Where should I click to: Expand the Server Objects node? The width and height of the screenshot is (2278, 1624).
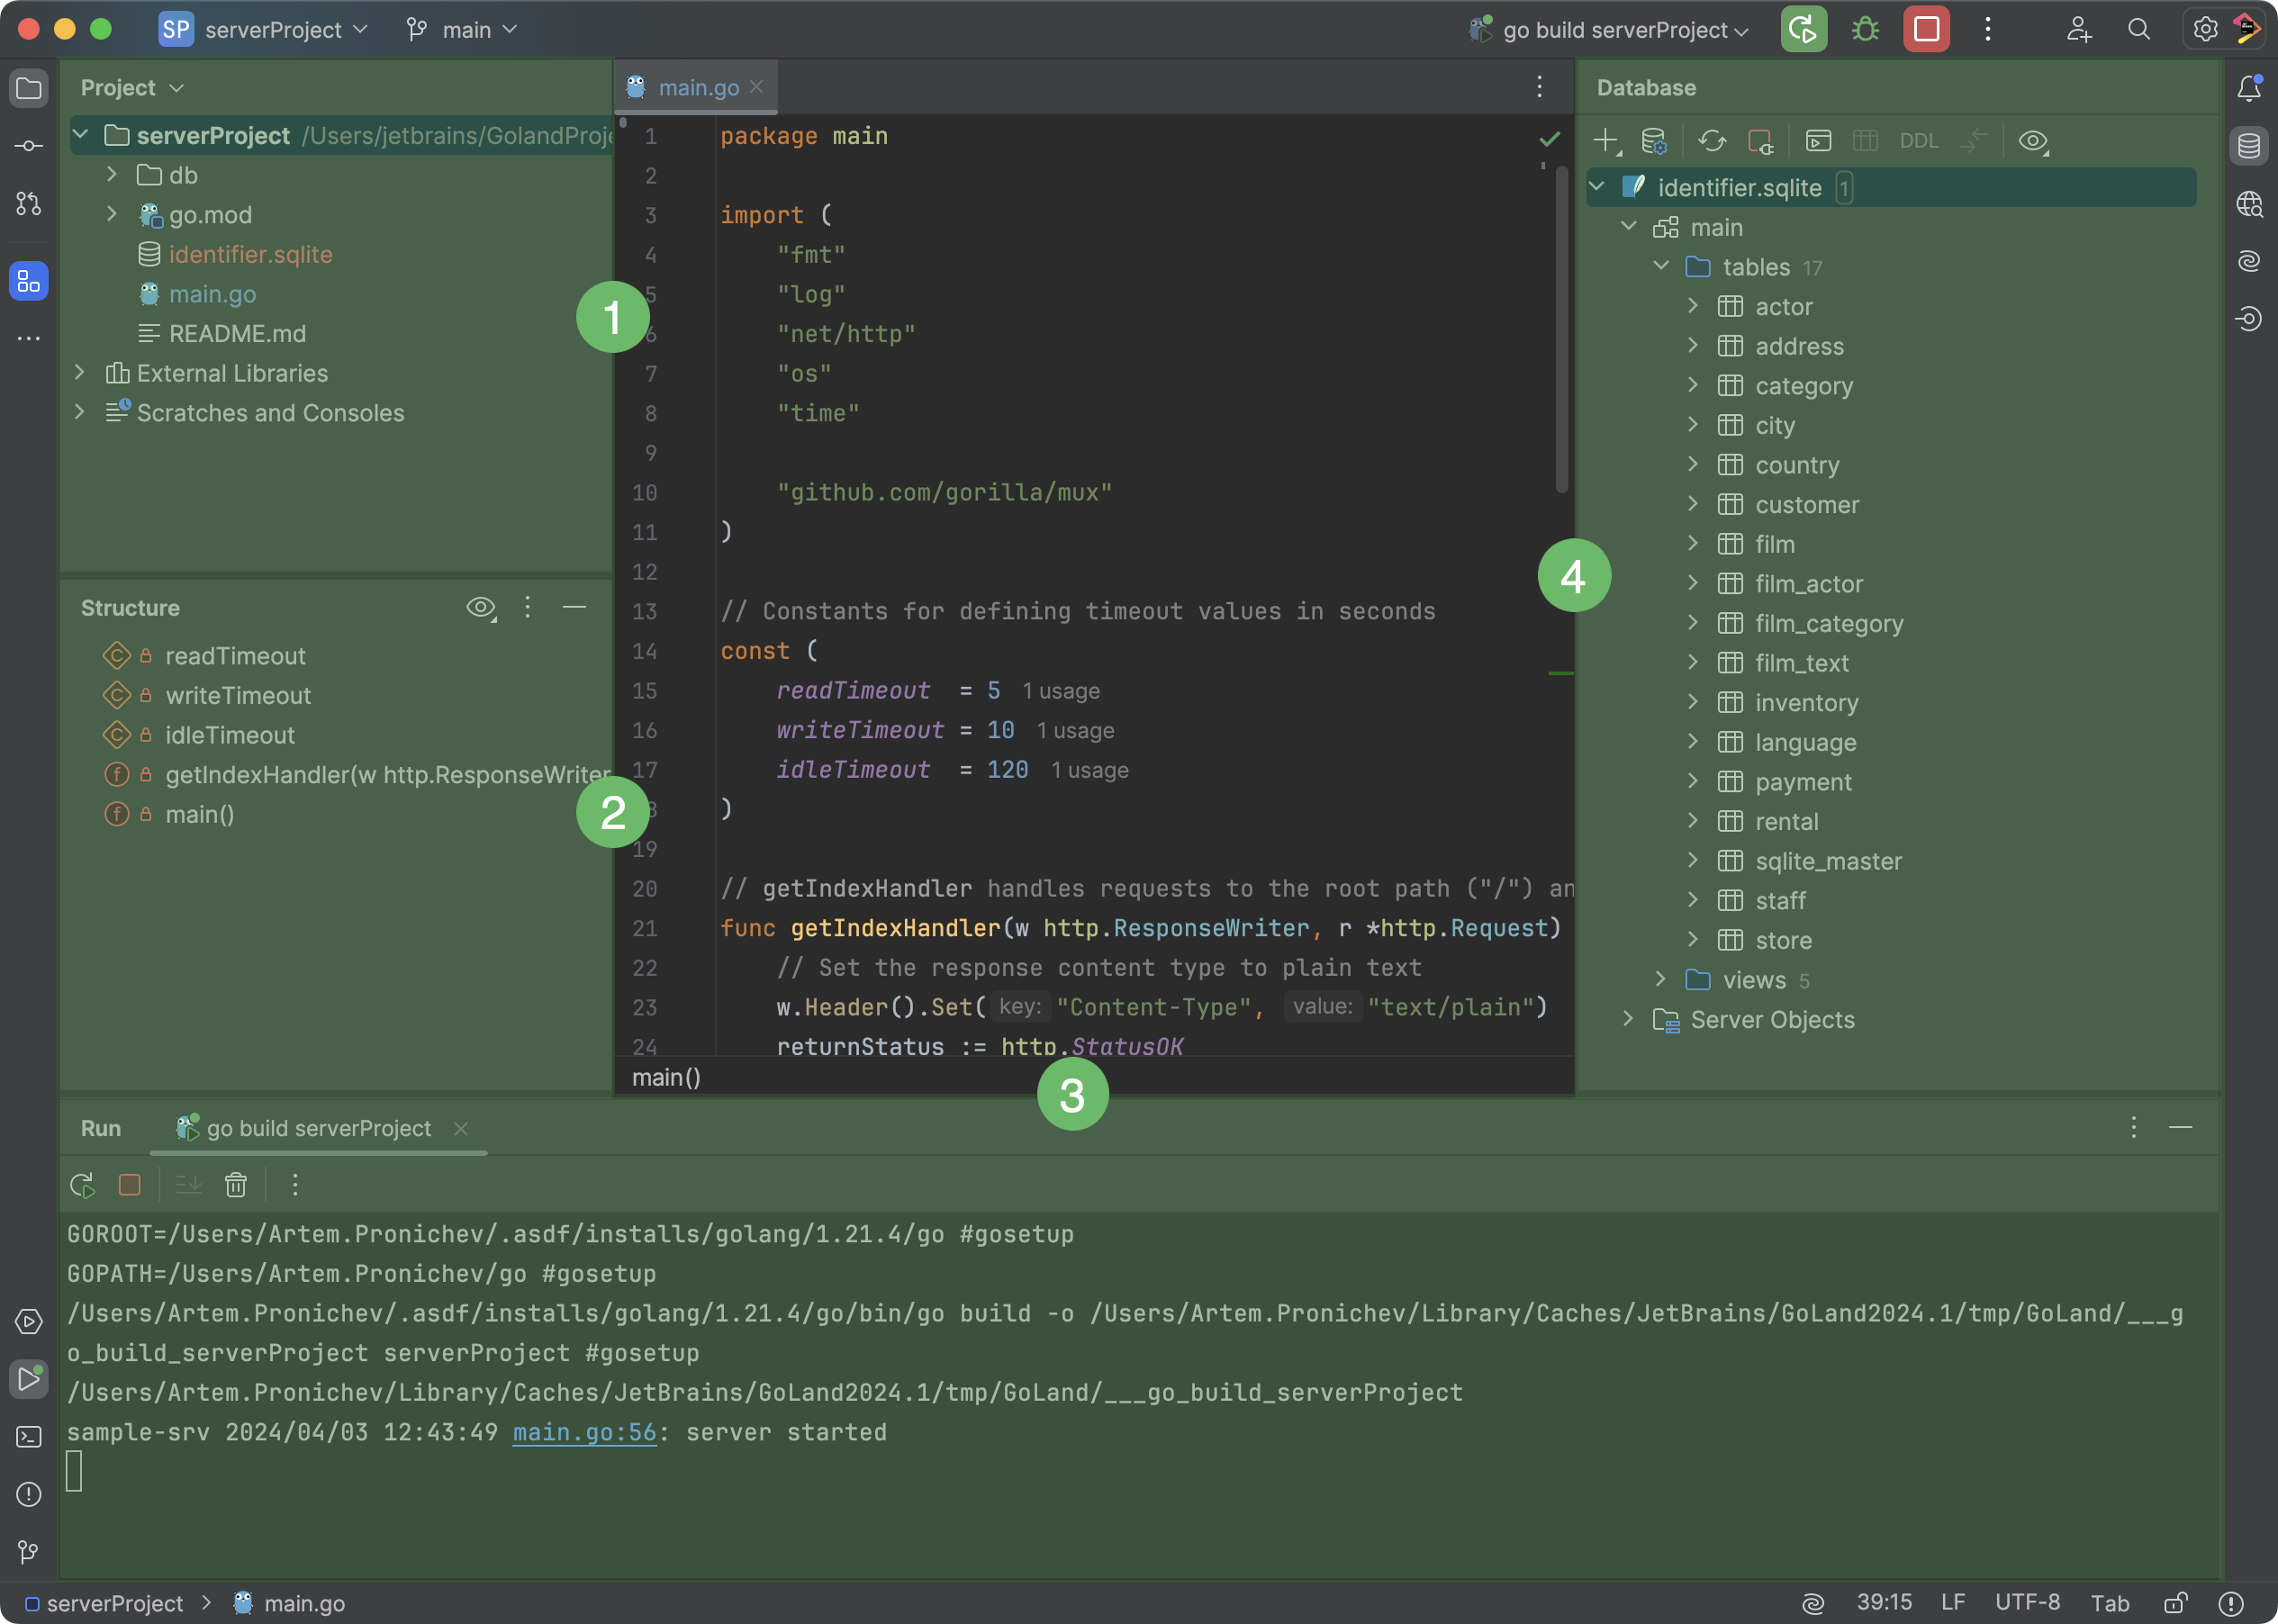pos(1628,1019)
